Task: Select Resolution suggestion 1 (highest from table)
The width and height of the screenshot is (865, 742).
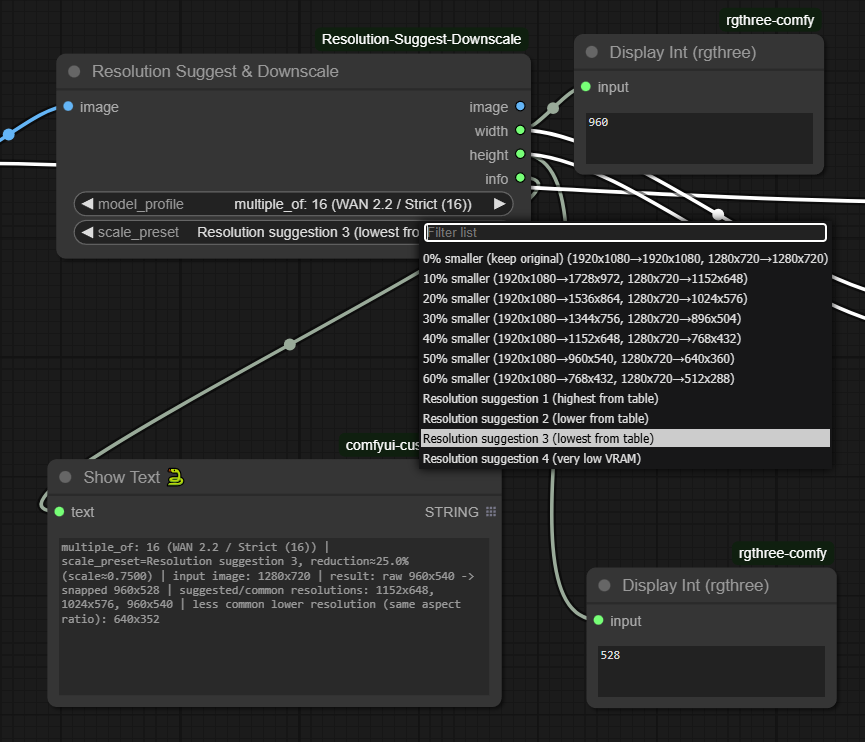Action: point(625,398)
